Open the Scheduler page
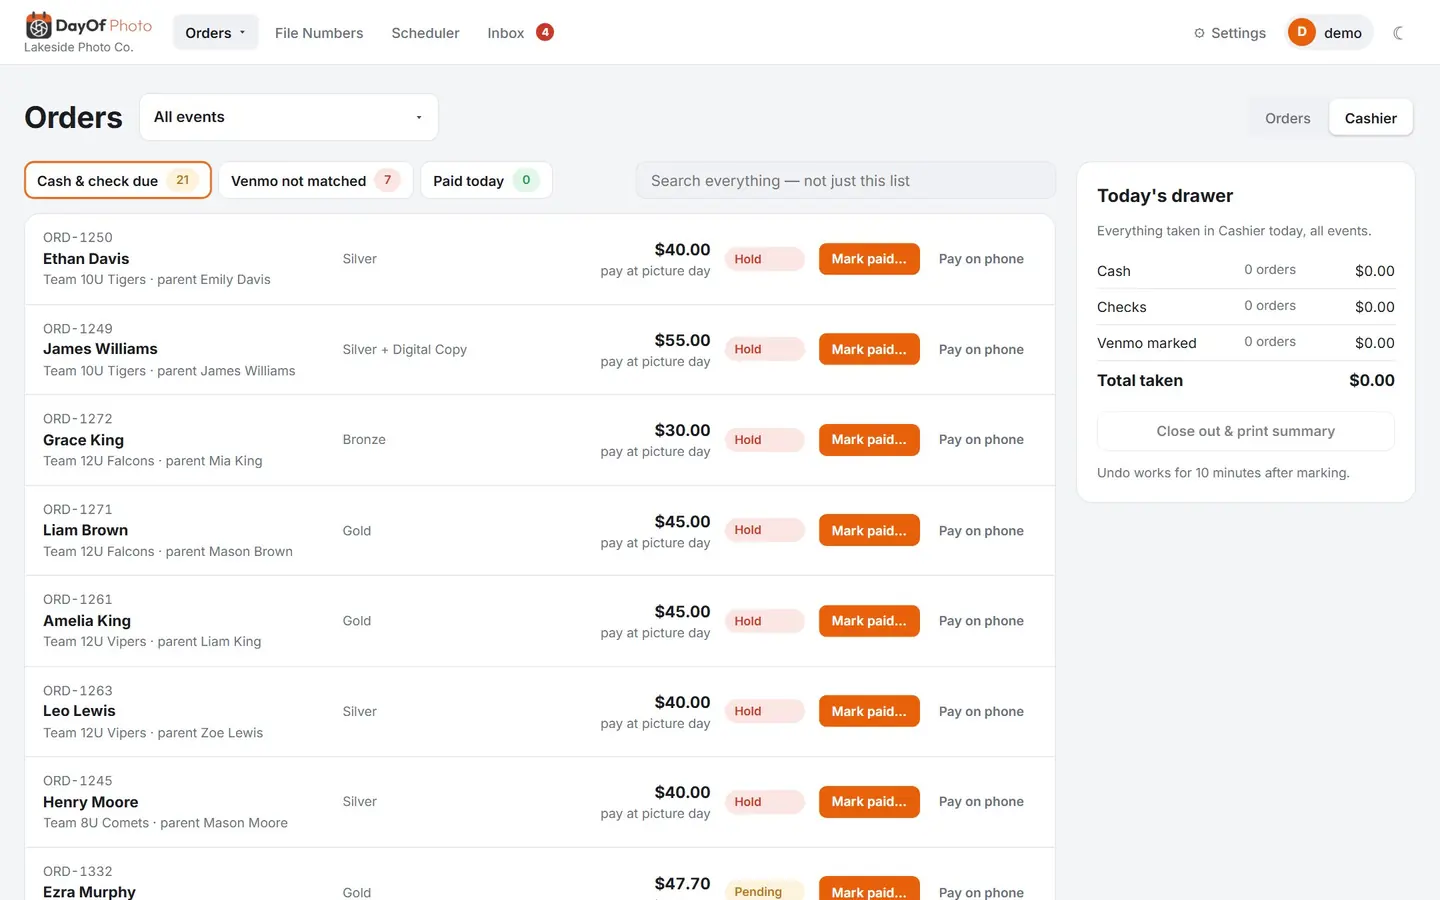Image resolution: width=1440 pixels, height=900 pixels. tap(425, 33)
